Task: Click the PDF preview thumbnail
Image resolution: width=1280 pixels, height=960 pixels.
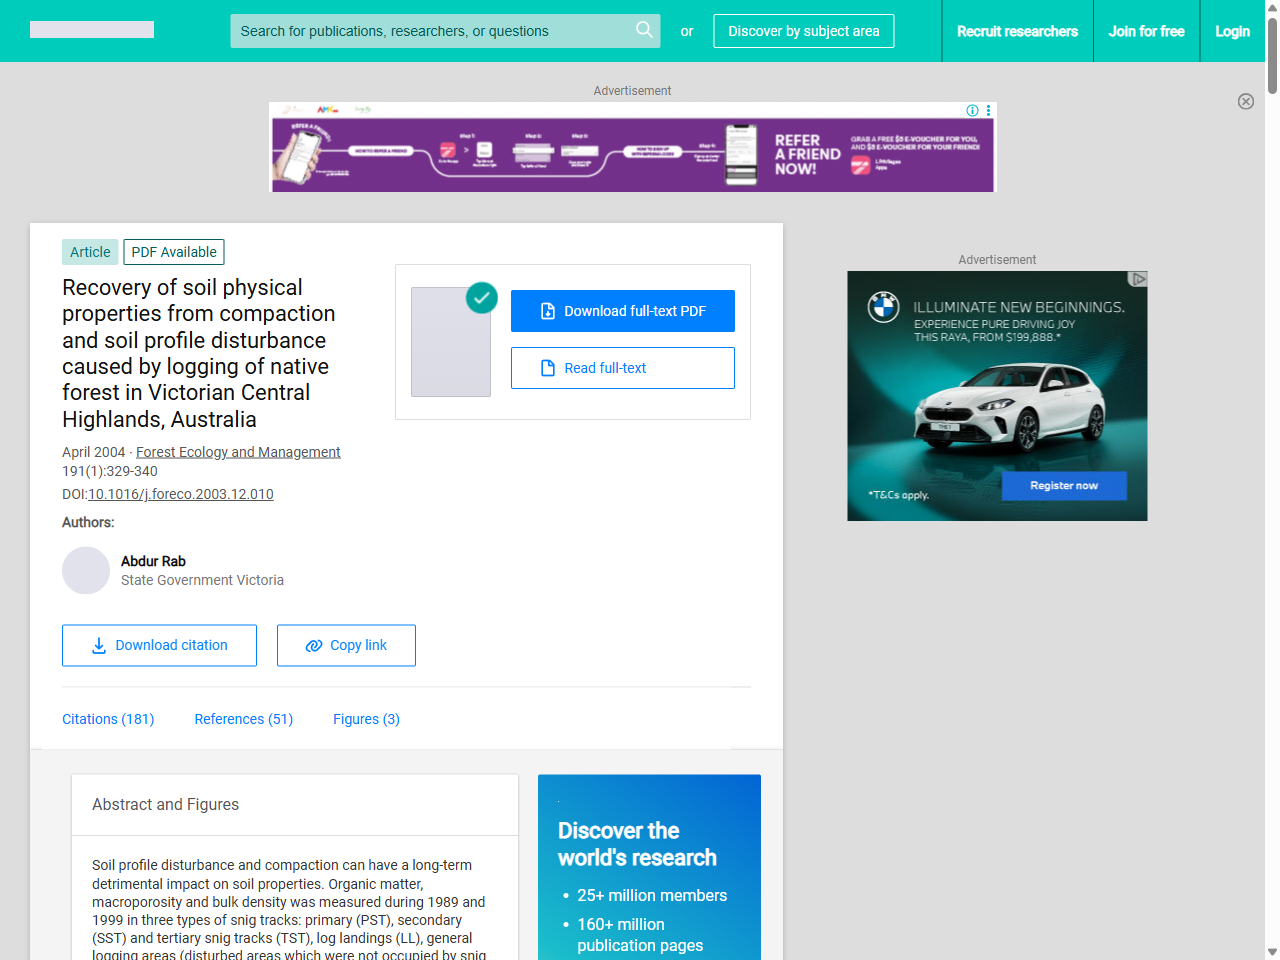Action: [x=451, y=342]
